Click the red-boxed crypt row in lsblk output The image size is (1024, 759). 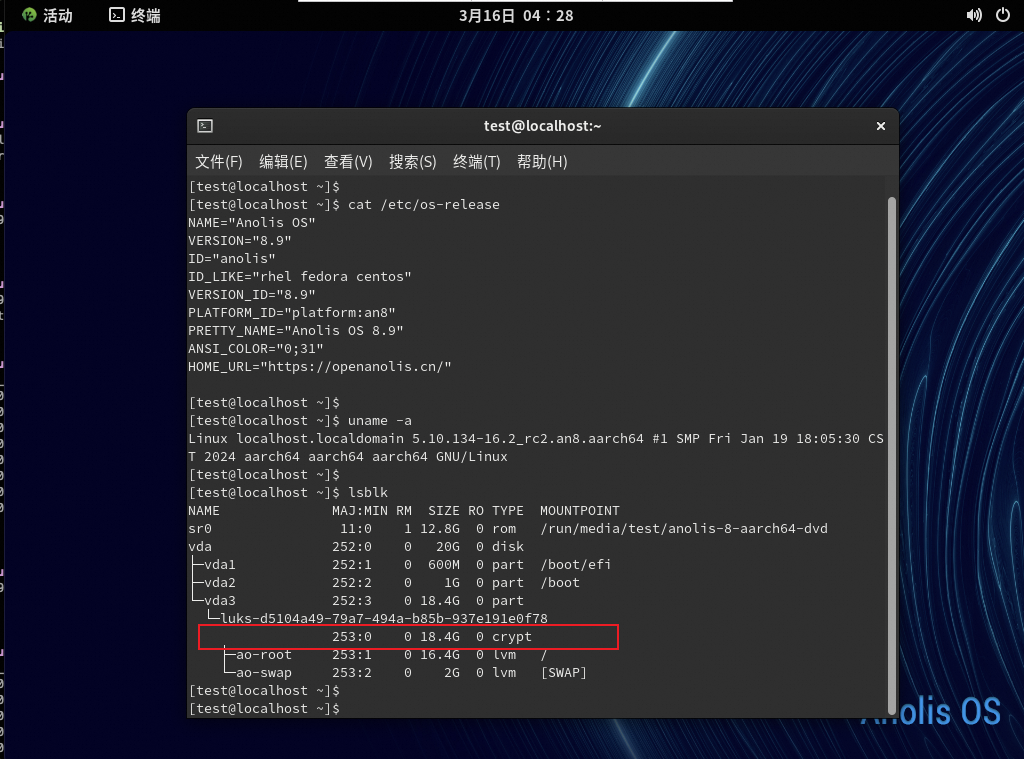point(408,636)
